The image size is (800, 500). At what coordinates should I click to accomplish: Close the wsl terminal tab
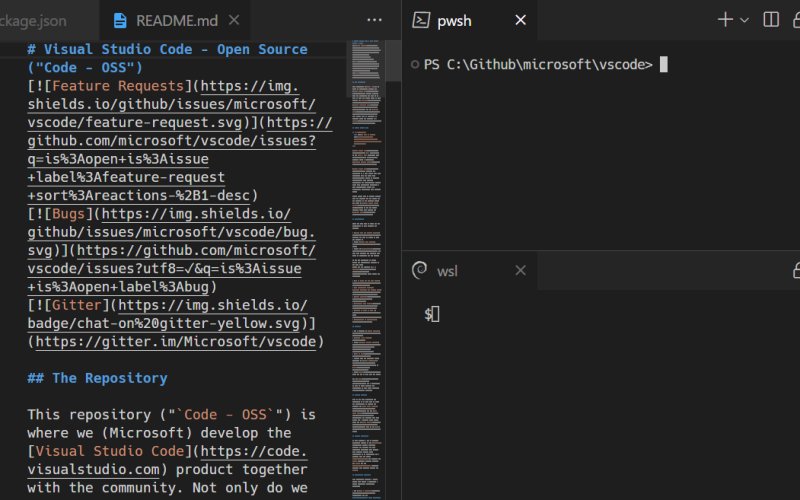[x=520, y=270]
